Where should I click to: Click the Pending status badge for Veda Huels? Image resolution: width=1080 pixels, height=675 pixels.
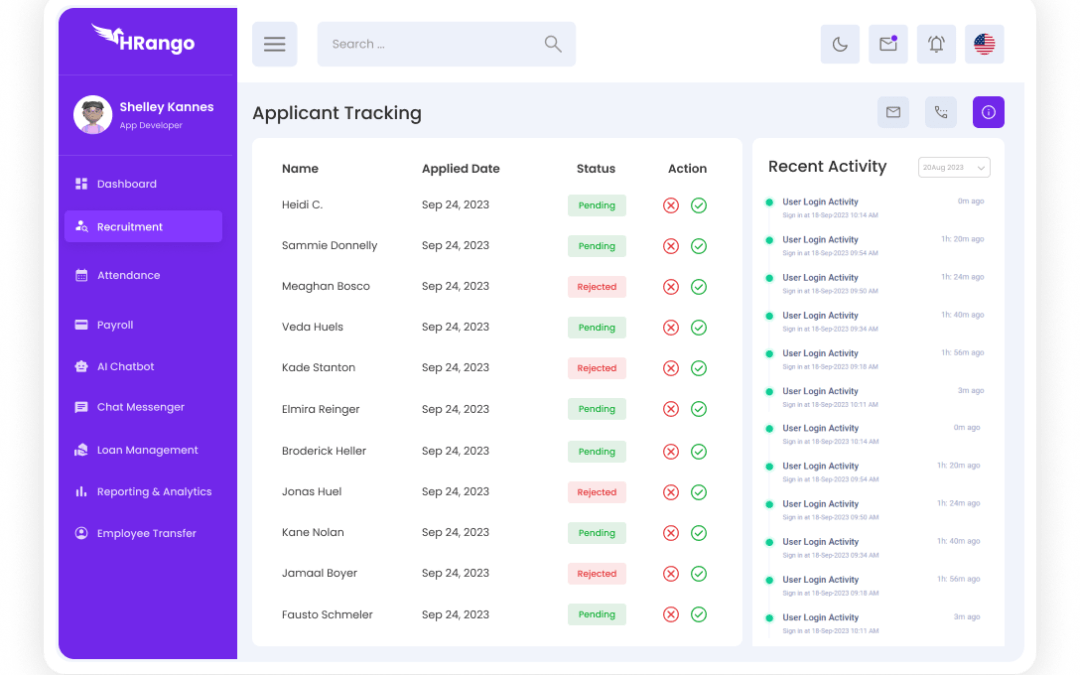[597, 328]
